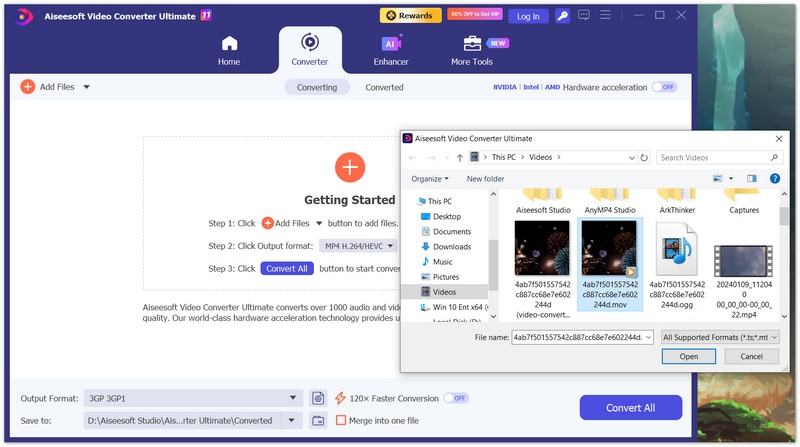Go back in the file dialog
Viewport: 800px width, 447px height.
[413, 158]
